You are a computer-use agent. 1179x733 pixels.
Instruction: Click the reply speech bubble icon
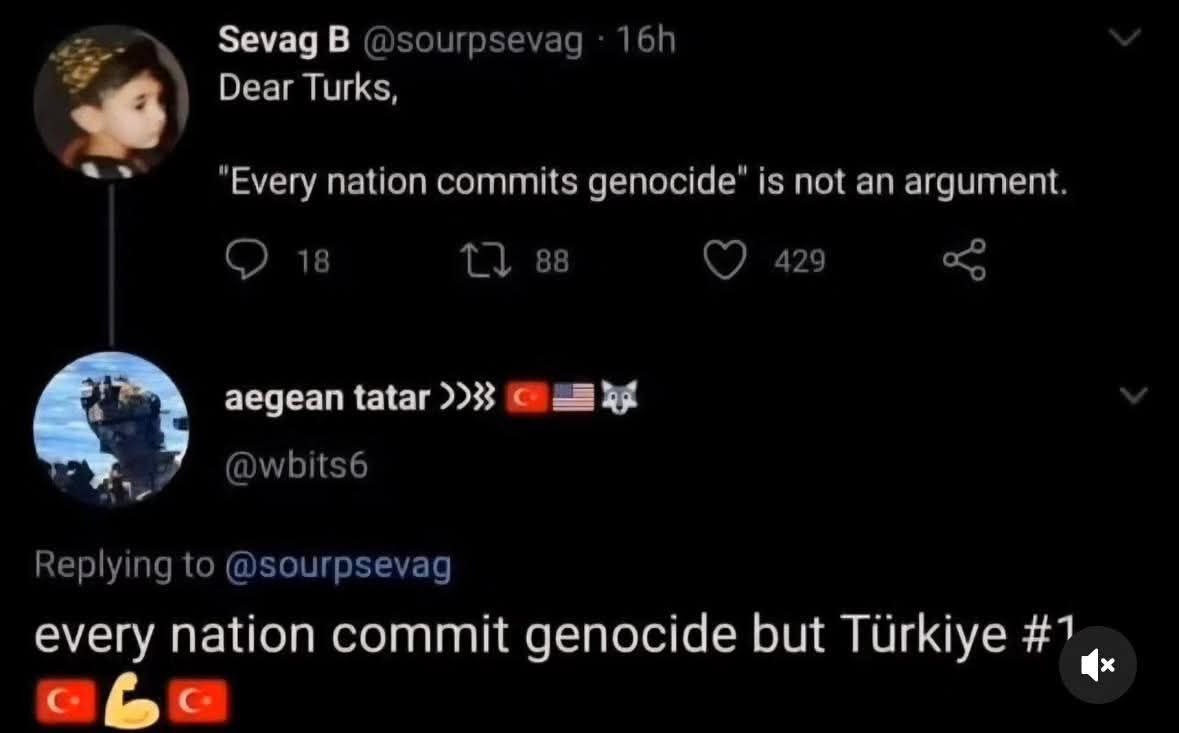[243, 261]
